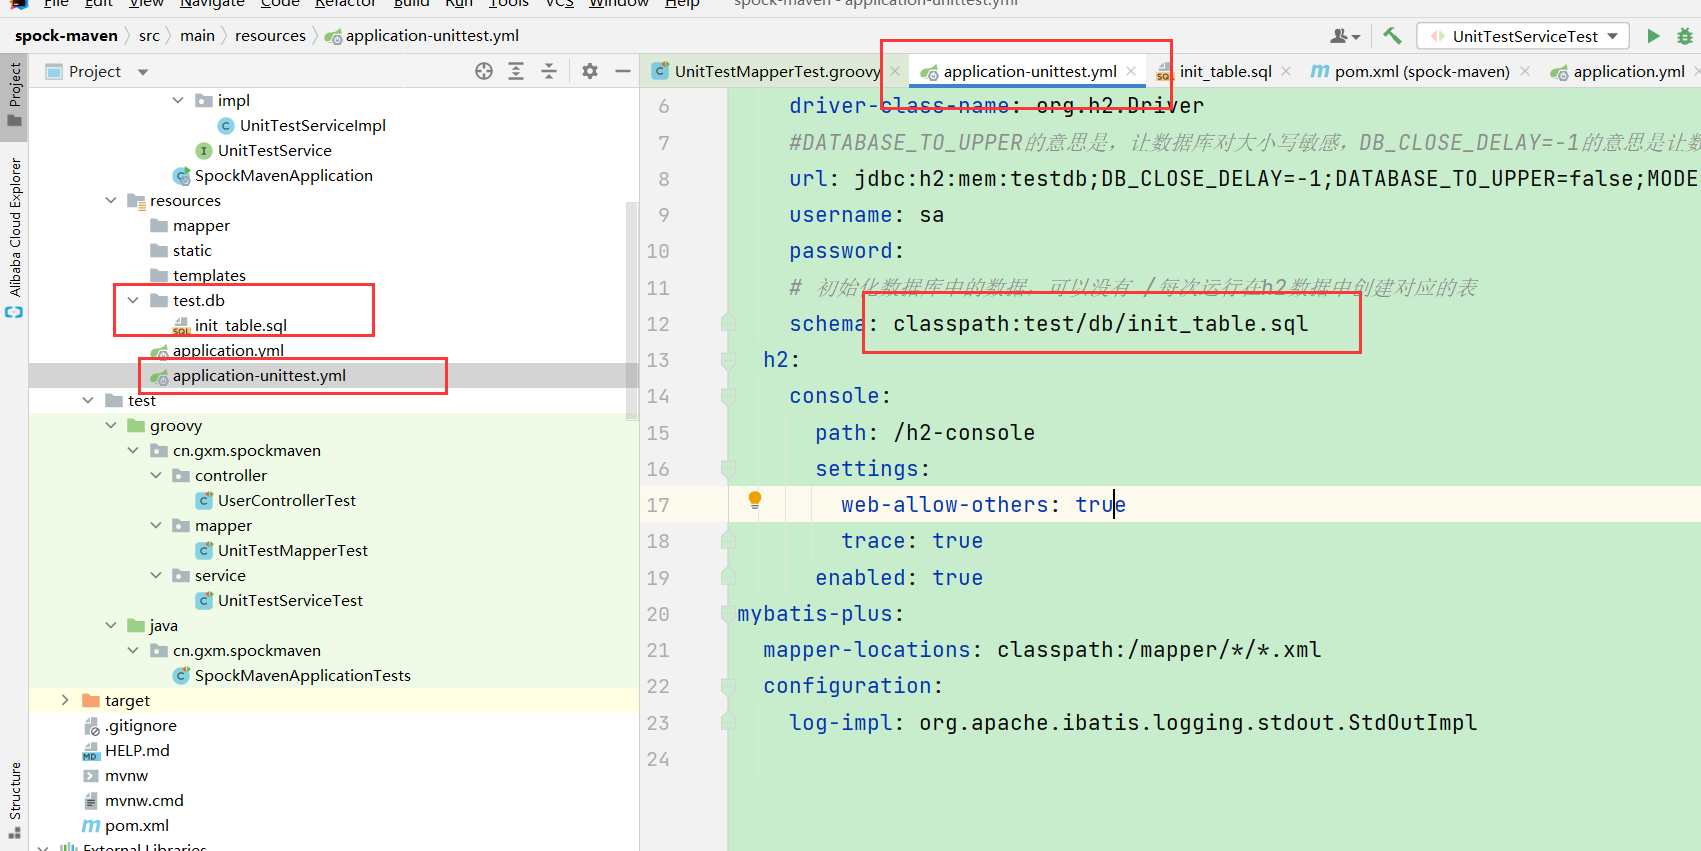The image size is (1701, 851).
Task: Select SpockMavenApplication class
Action: tap(283, 175)
